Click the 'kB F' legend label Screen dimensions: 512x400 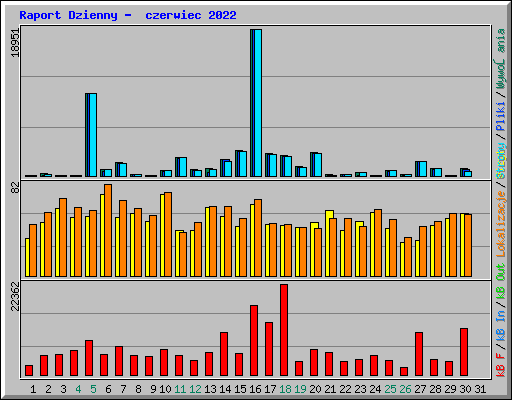click(501, 364)
